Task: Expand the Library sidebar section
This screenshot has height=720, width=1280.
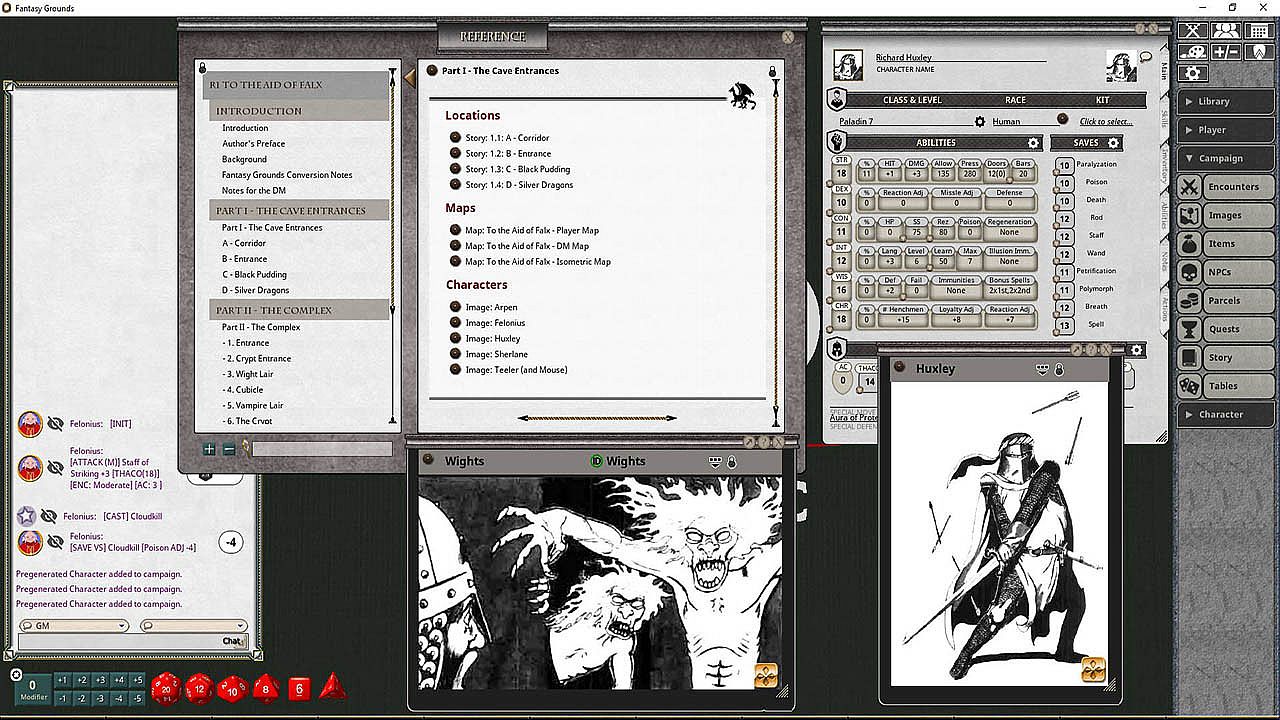Action: [1226, 101]
